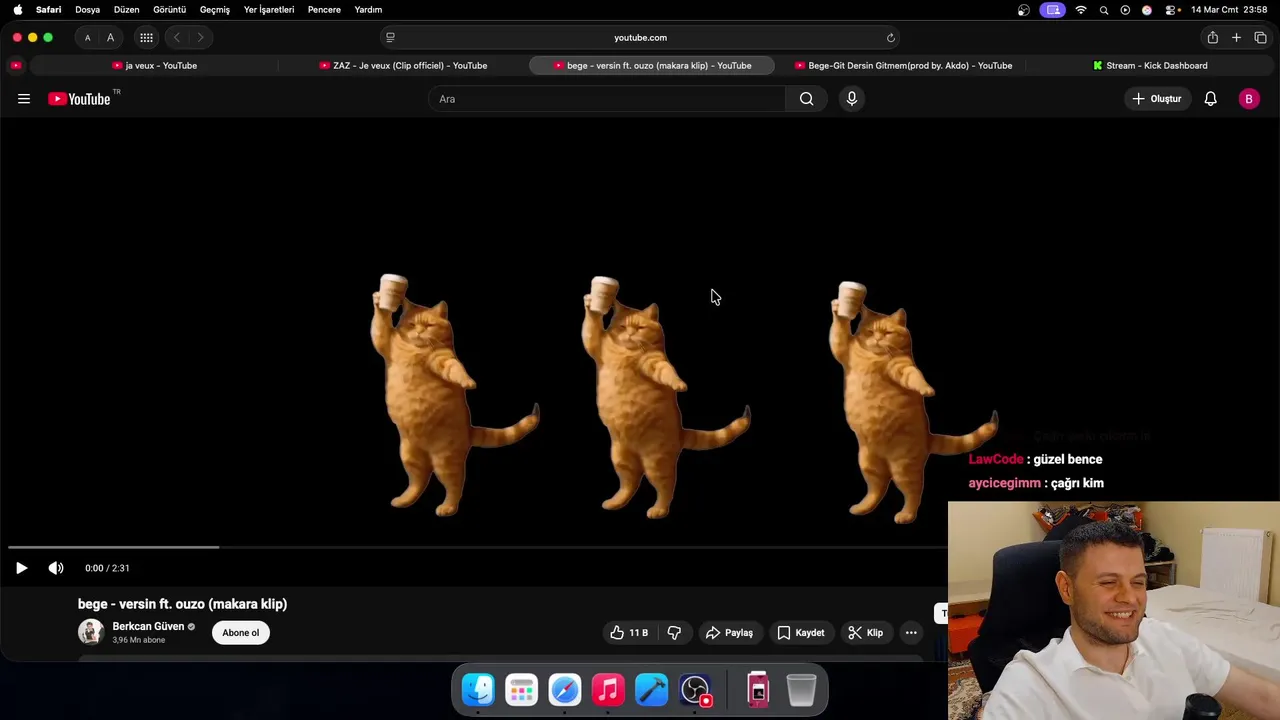Viewport: 1280px width, 720px height.
Task: Open Spotlight search in menu bar
Action: 1104,10
